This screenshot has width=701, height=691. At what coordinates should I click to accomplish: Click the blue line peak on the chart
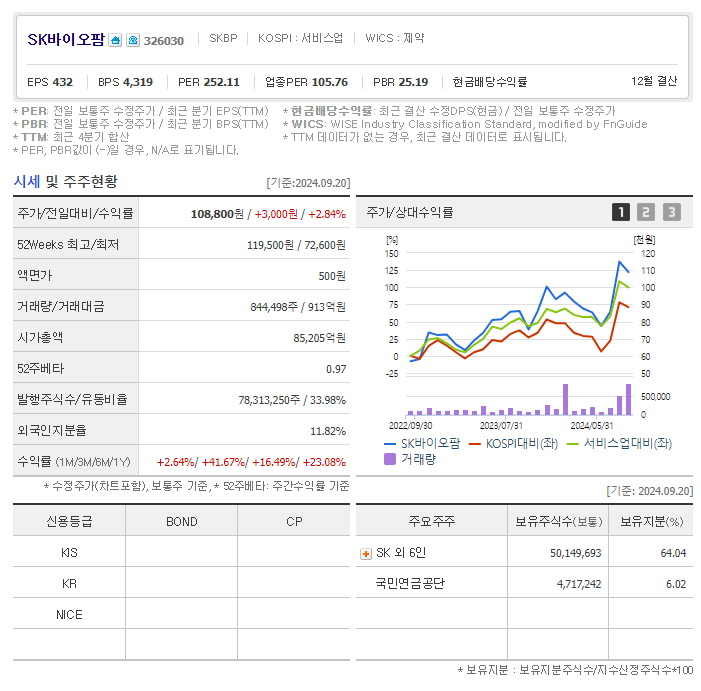tap(619, 262)
